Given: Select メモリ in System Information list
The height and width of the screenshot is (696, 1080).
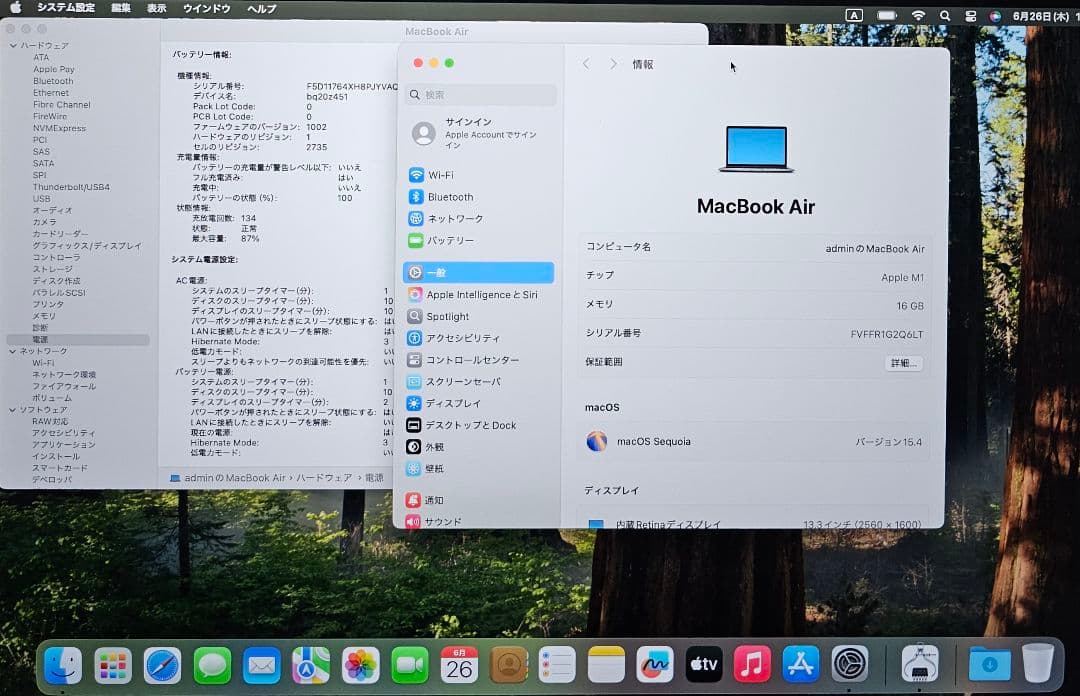Looking at the screenshot, I should coord(44,316).
